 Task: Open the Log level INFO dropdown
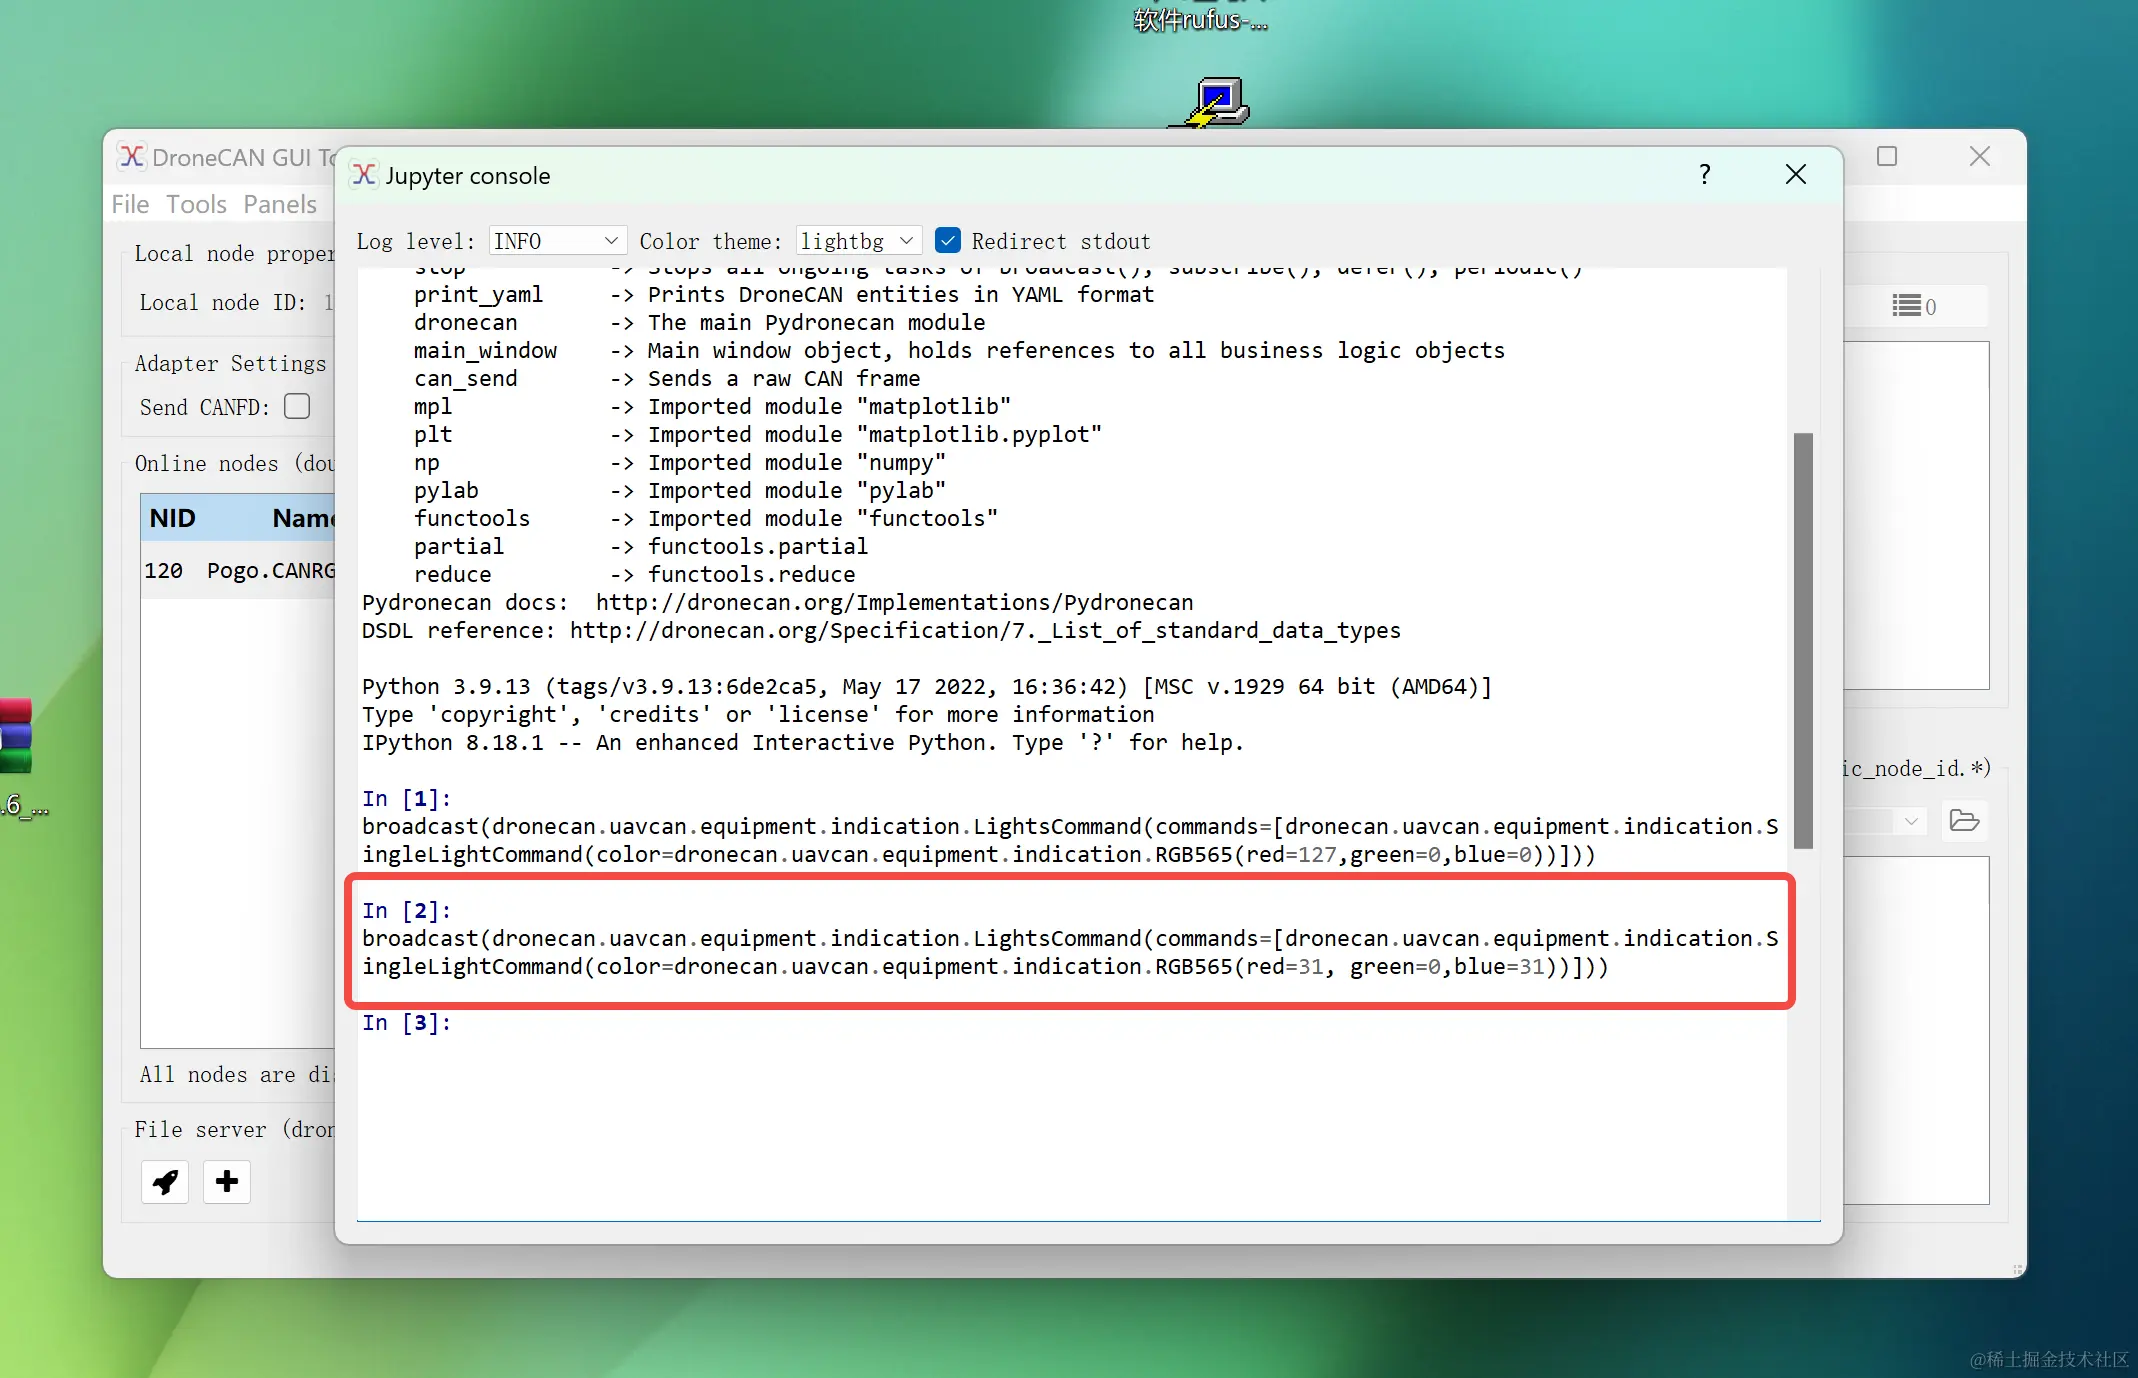(557, 241)
